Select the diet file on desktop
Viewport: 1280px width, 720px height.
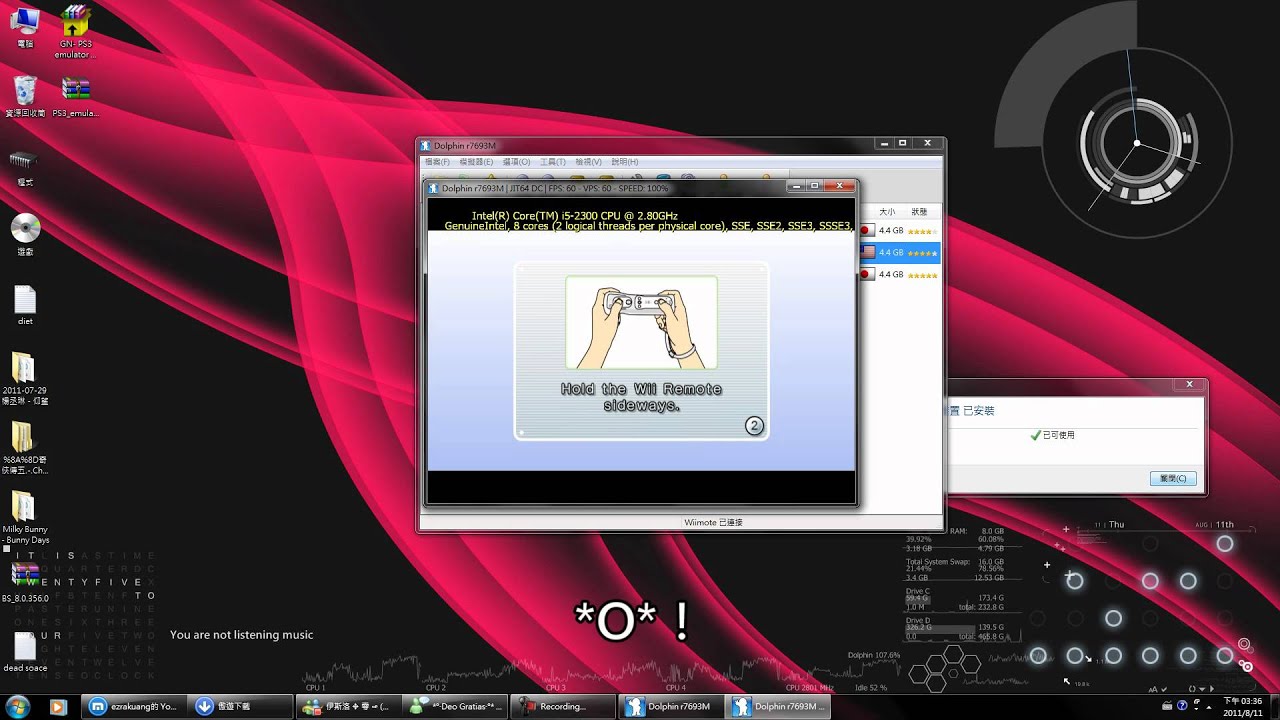coord(25,304)
